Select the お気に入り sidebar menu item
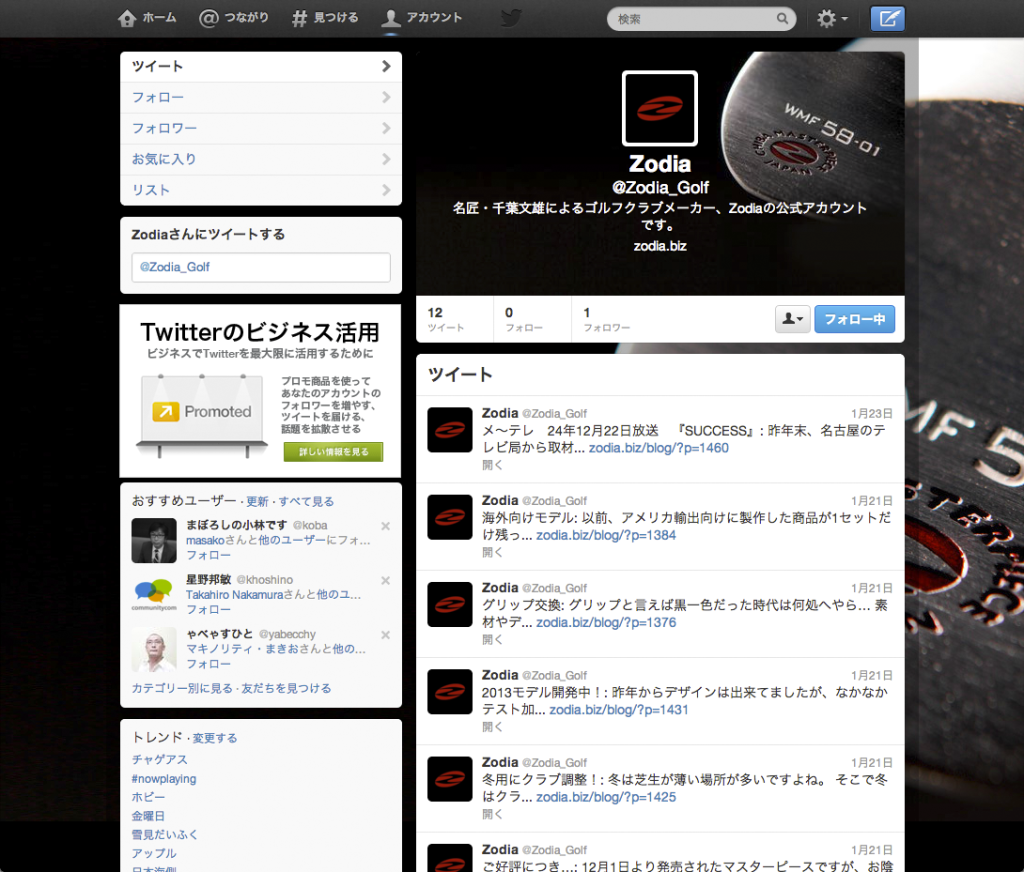The height and width of the screenshot is (872, 1024). [261, 159]
